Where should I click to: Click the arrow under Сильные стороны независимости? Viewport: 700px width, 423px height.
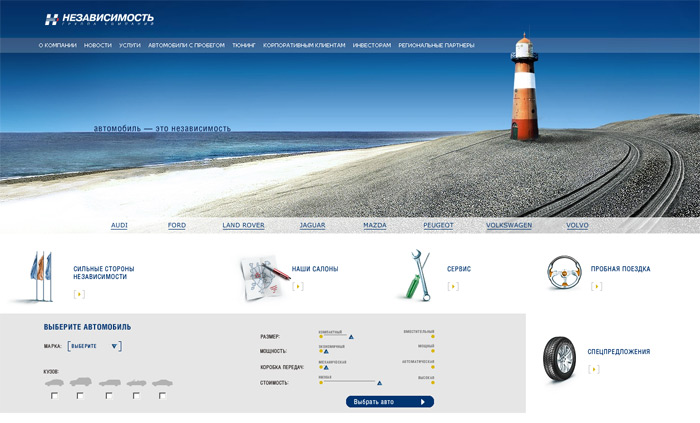pyautogui.click(x=79, y=294)
